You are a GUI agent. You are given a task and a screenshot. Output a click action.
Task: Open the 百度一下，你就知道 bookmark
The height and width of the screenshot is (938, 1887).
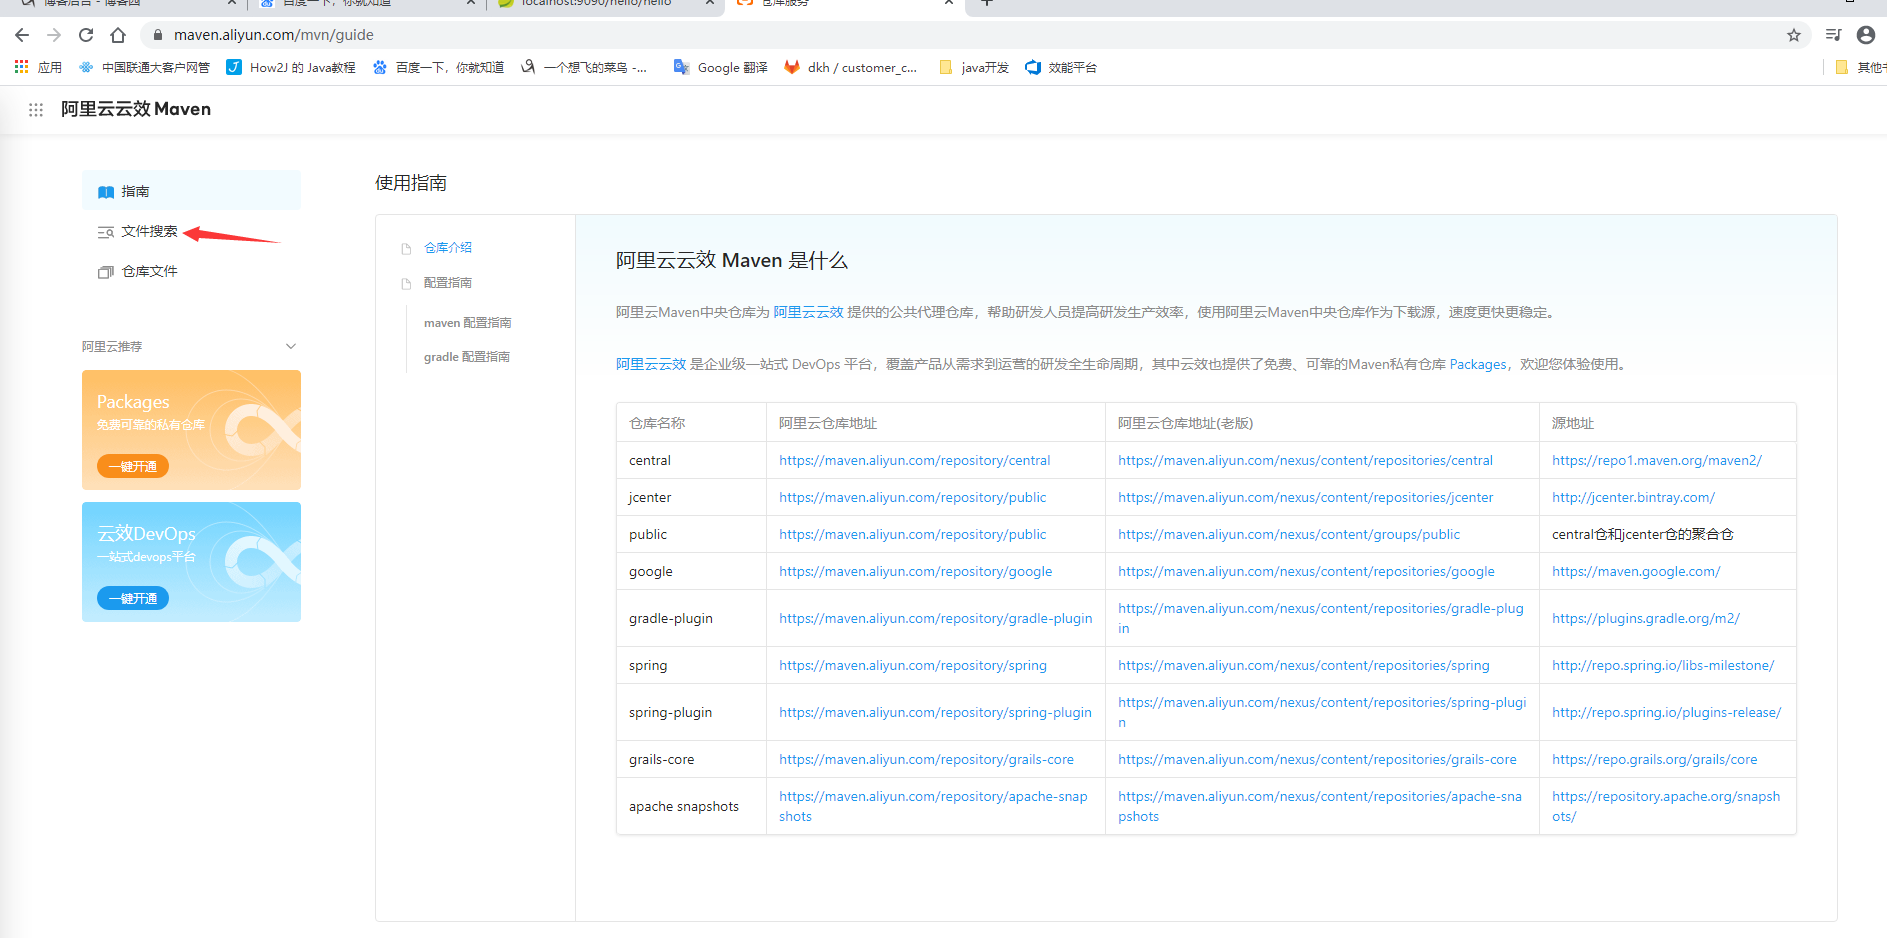tap(438, 67)
